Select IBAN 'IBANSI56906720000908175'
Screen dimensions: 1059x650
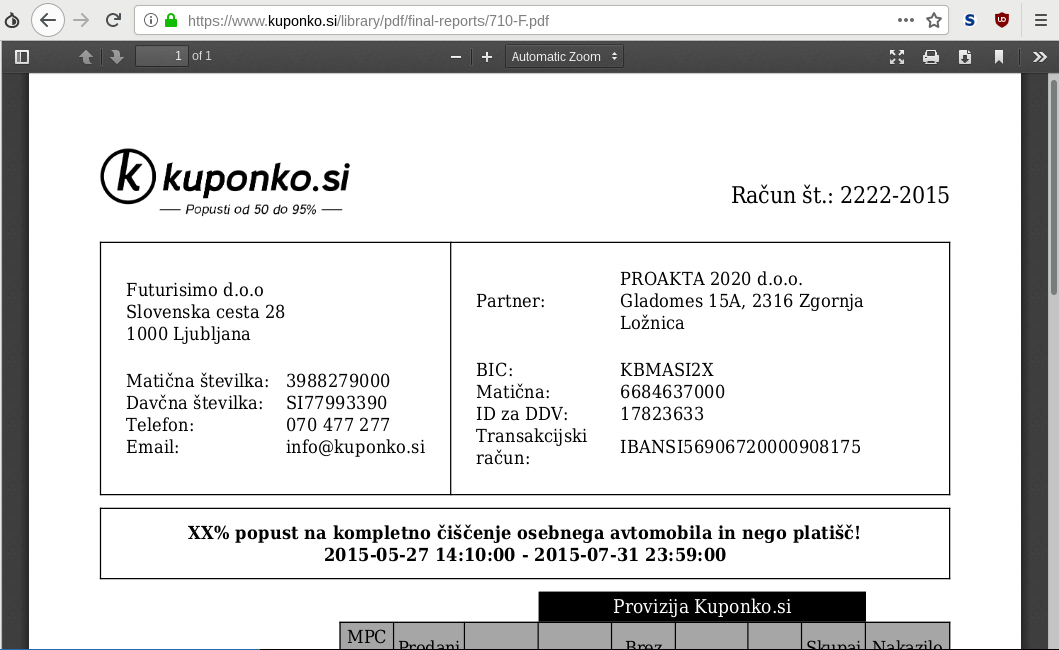[x=740, y=447]
